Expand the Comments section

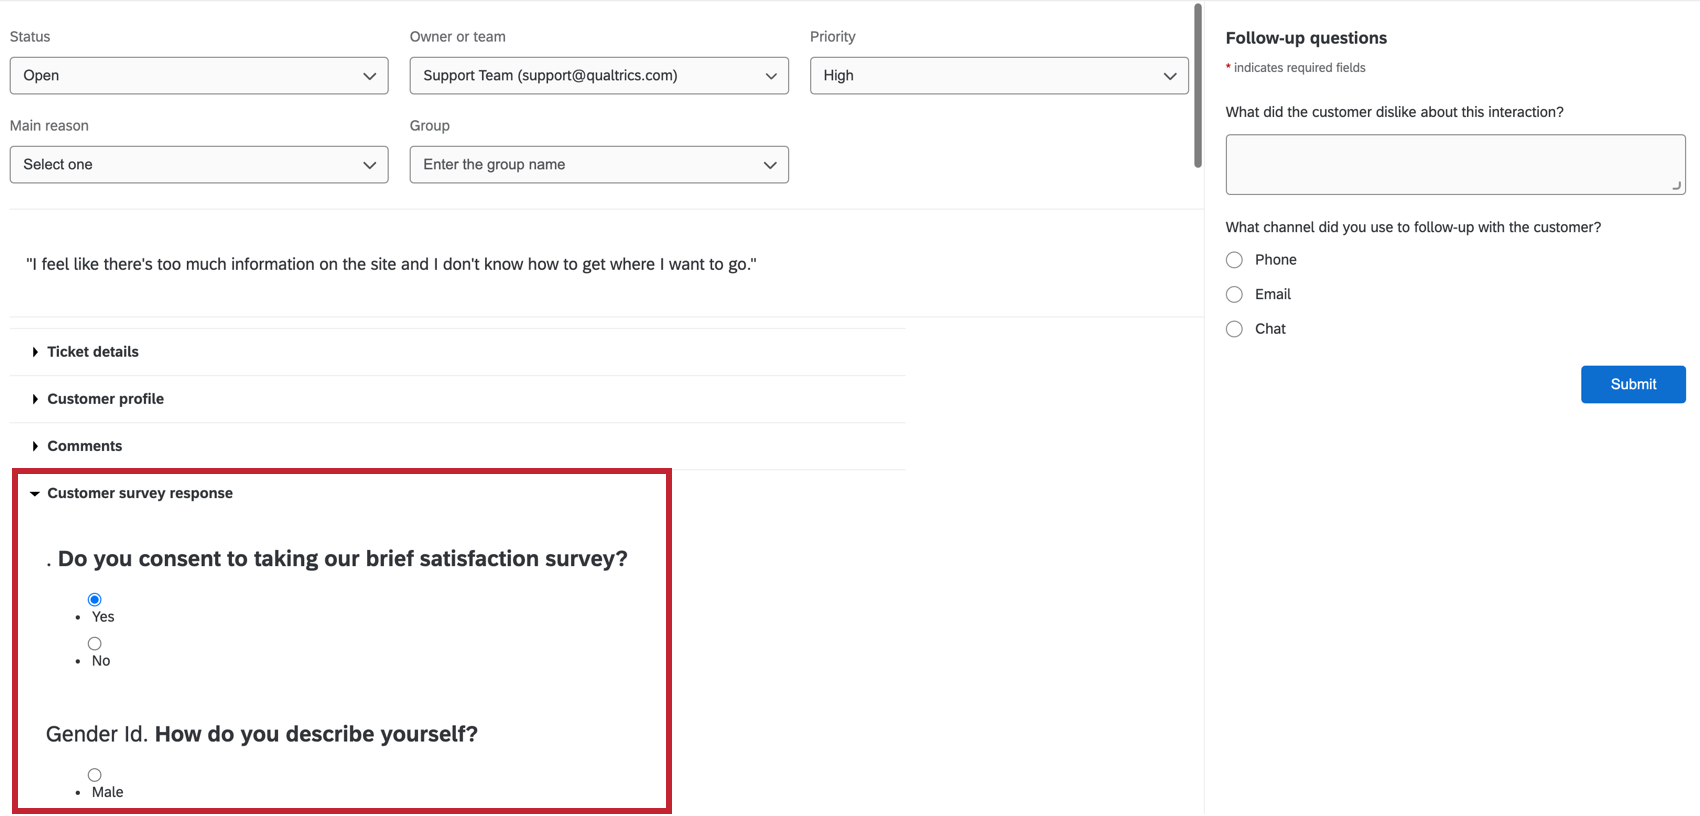(x=84, y=446)
